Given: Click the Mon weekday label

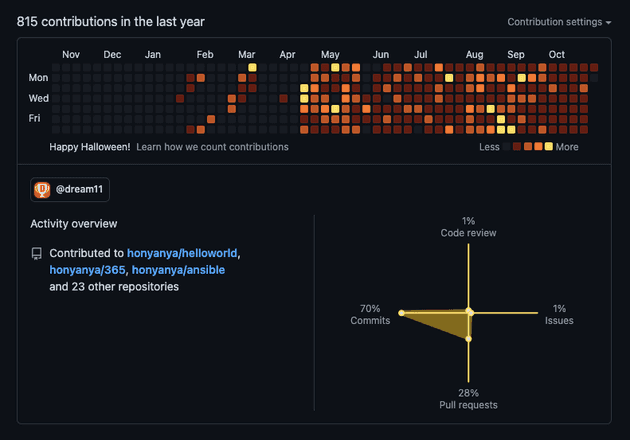Looking at the screenshot, I should (x=38, y=78).
